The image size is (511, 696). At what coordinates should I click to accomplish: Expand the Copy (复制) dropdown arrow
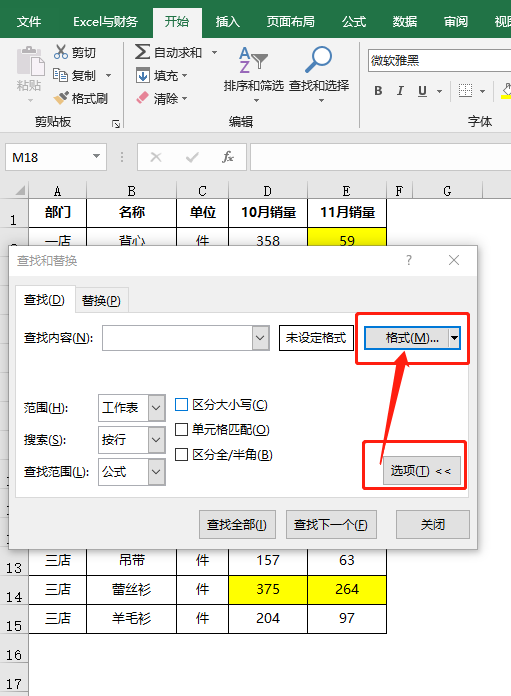tap(108, 75)
